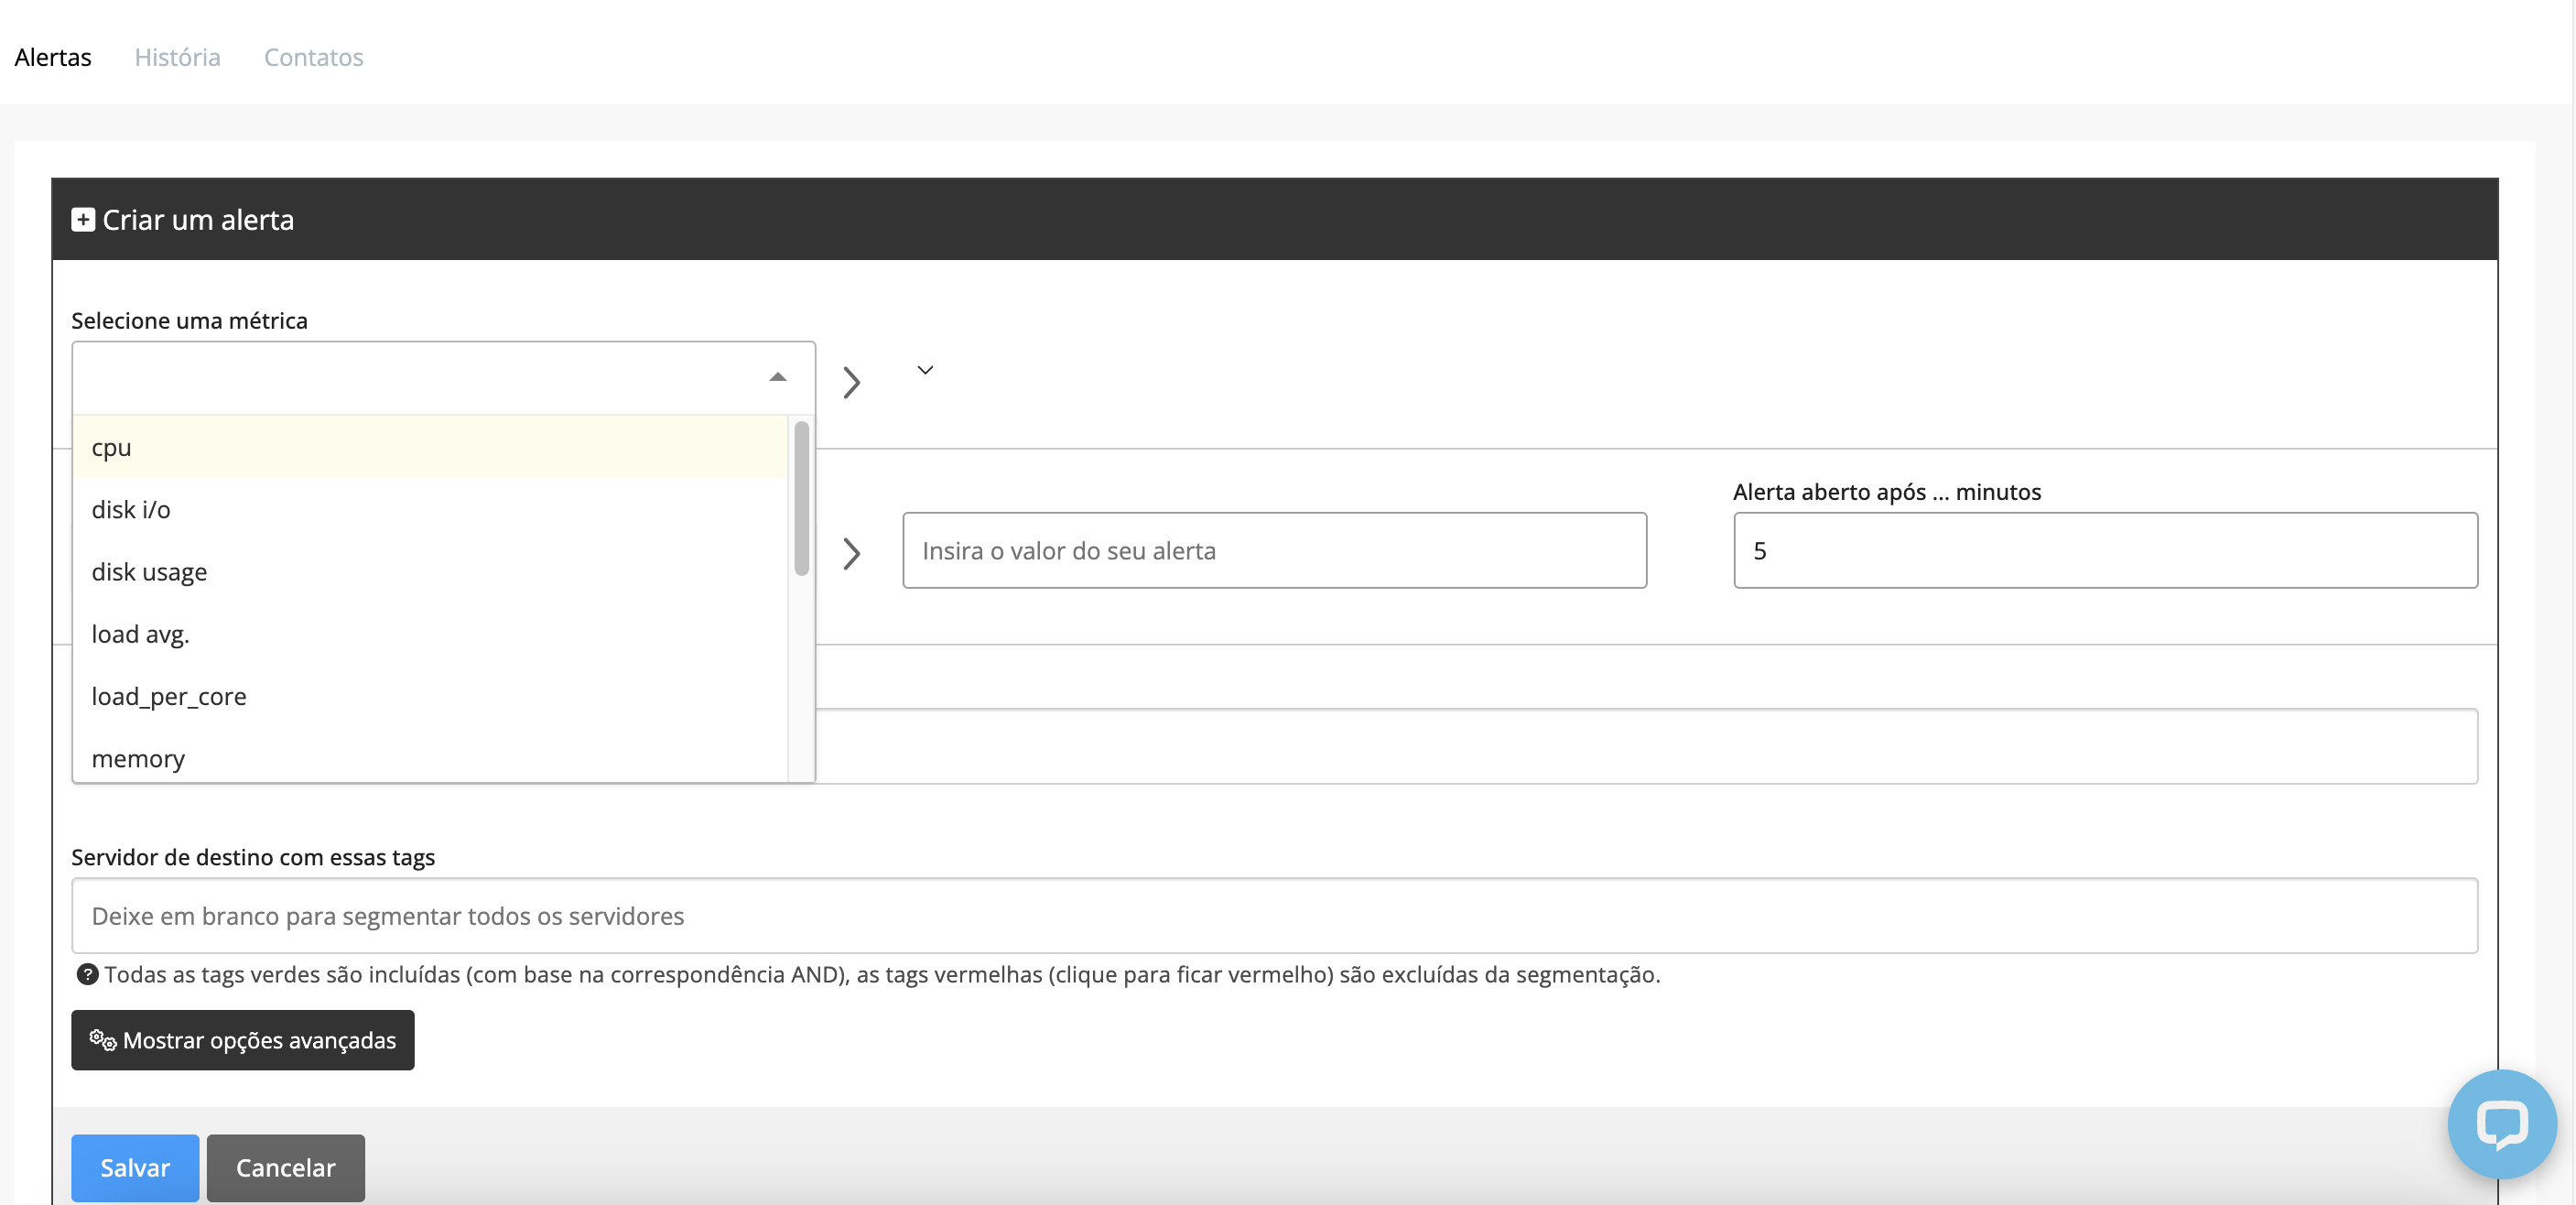The width and height of the screenshot is (2576, 1205).
Task: Switch to the Contatos tab
Action: (x=313, y=57)
